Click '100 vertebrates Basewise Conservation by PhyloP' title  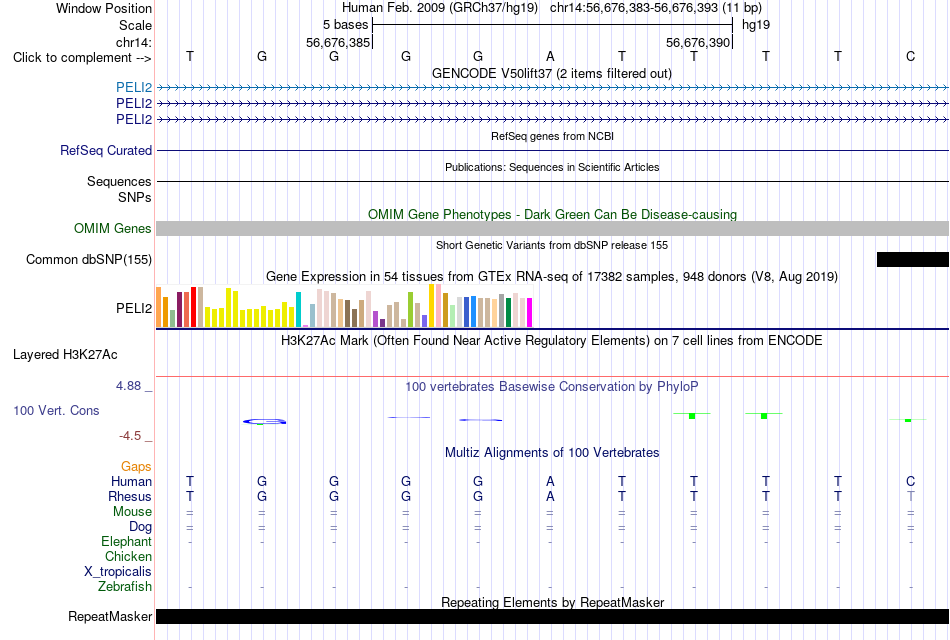click(552, 387)
